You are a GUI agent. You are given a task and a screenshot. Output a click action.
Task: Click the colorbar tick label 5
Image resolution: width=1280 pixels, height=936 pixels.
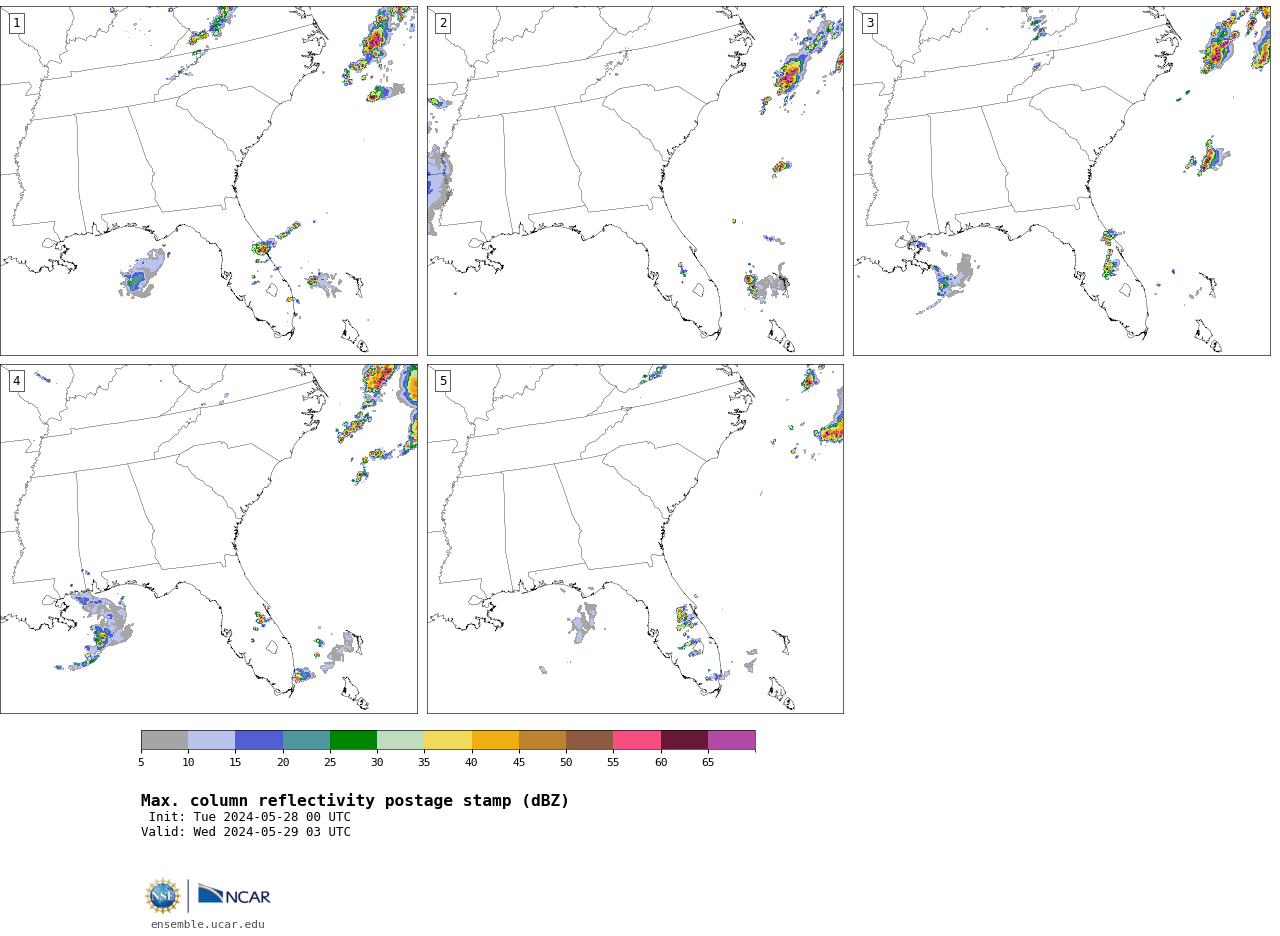coord(141,763)
